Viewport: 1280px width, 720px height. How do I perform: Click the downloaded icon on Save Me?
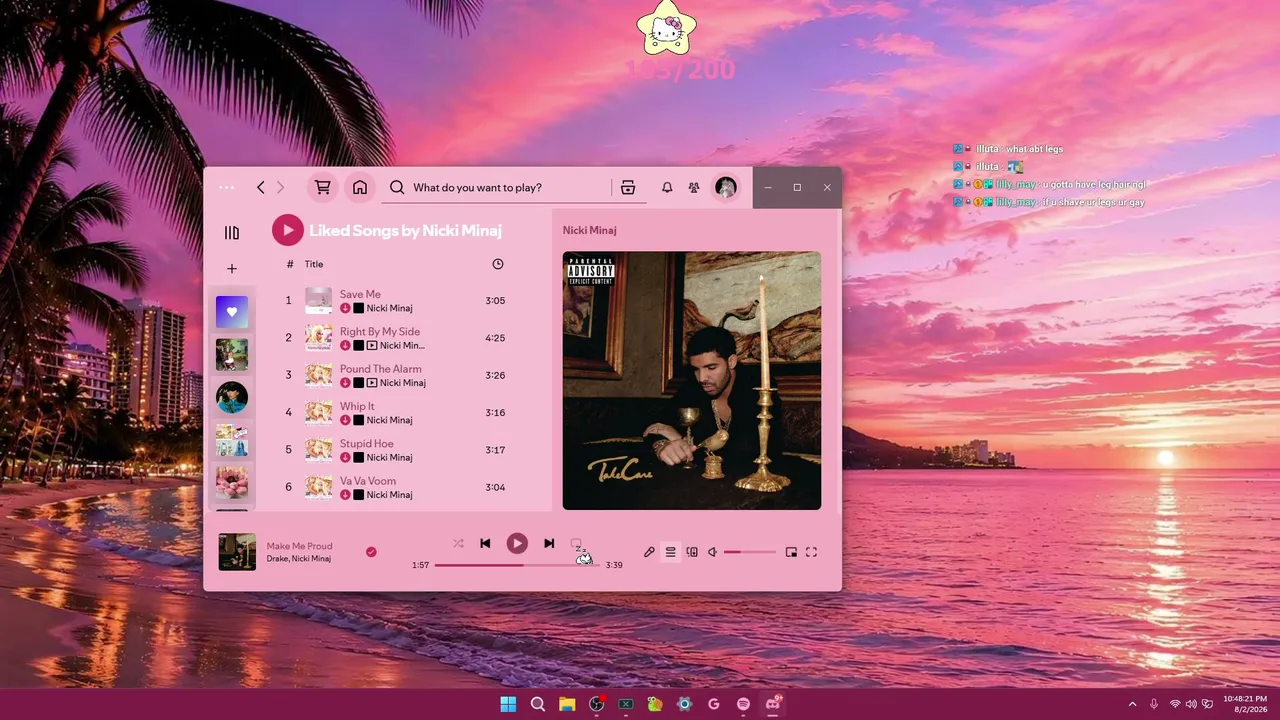(345, 308)
